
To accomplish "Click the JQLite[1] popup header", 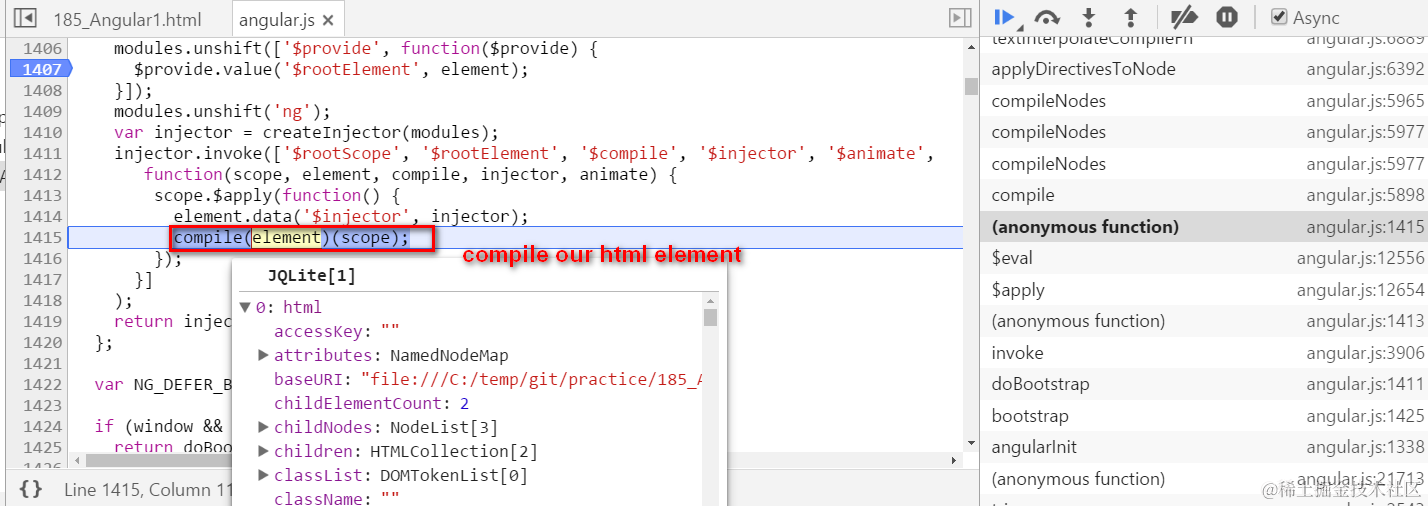I will coord(311,276).
